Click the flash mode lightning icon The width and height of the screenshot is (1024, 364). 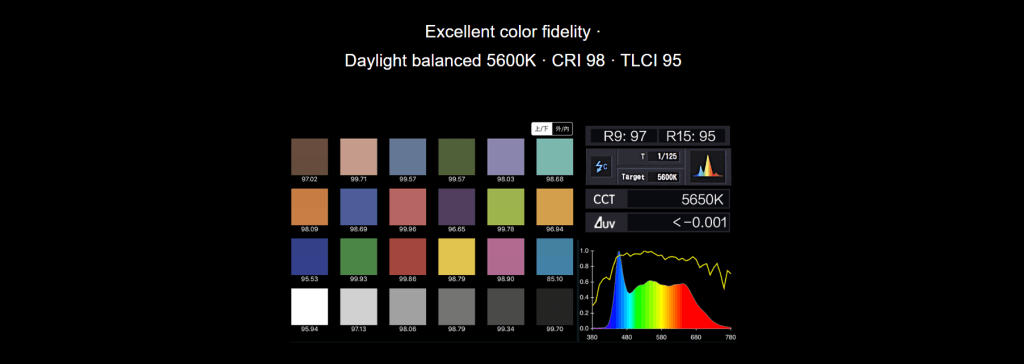pyautogui.click(x=601, y=167)
